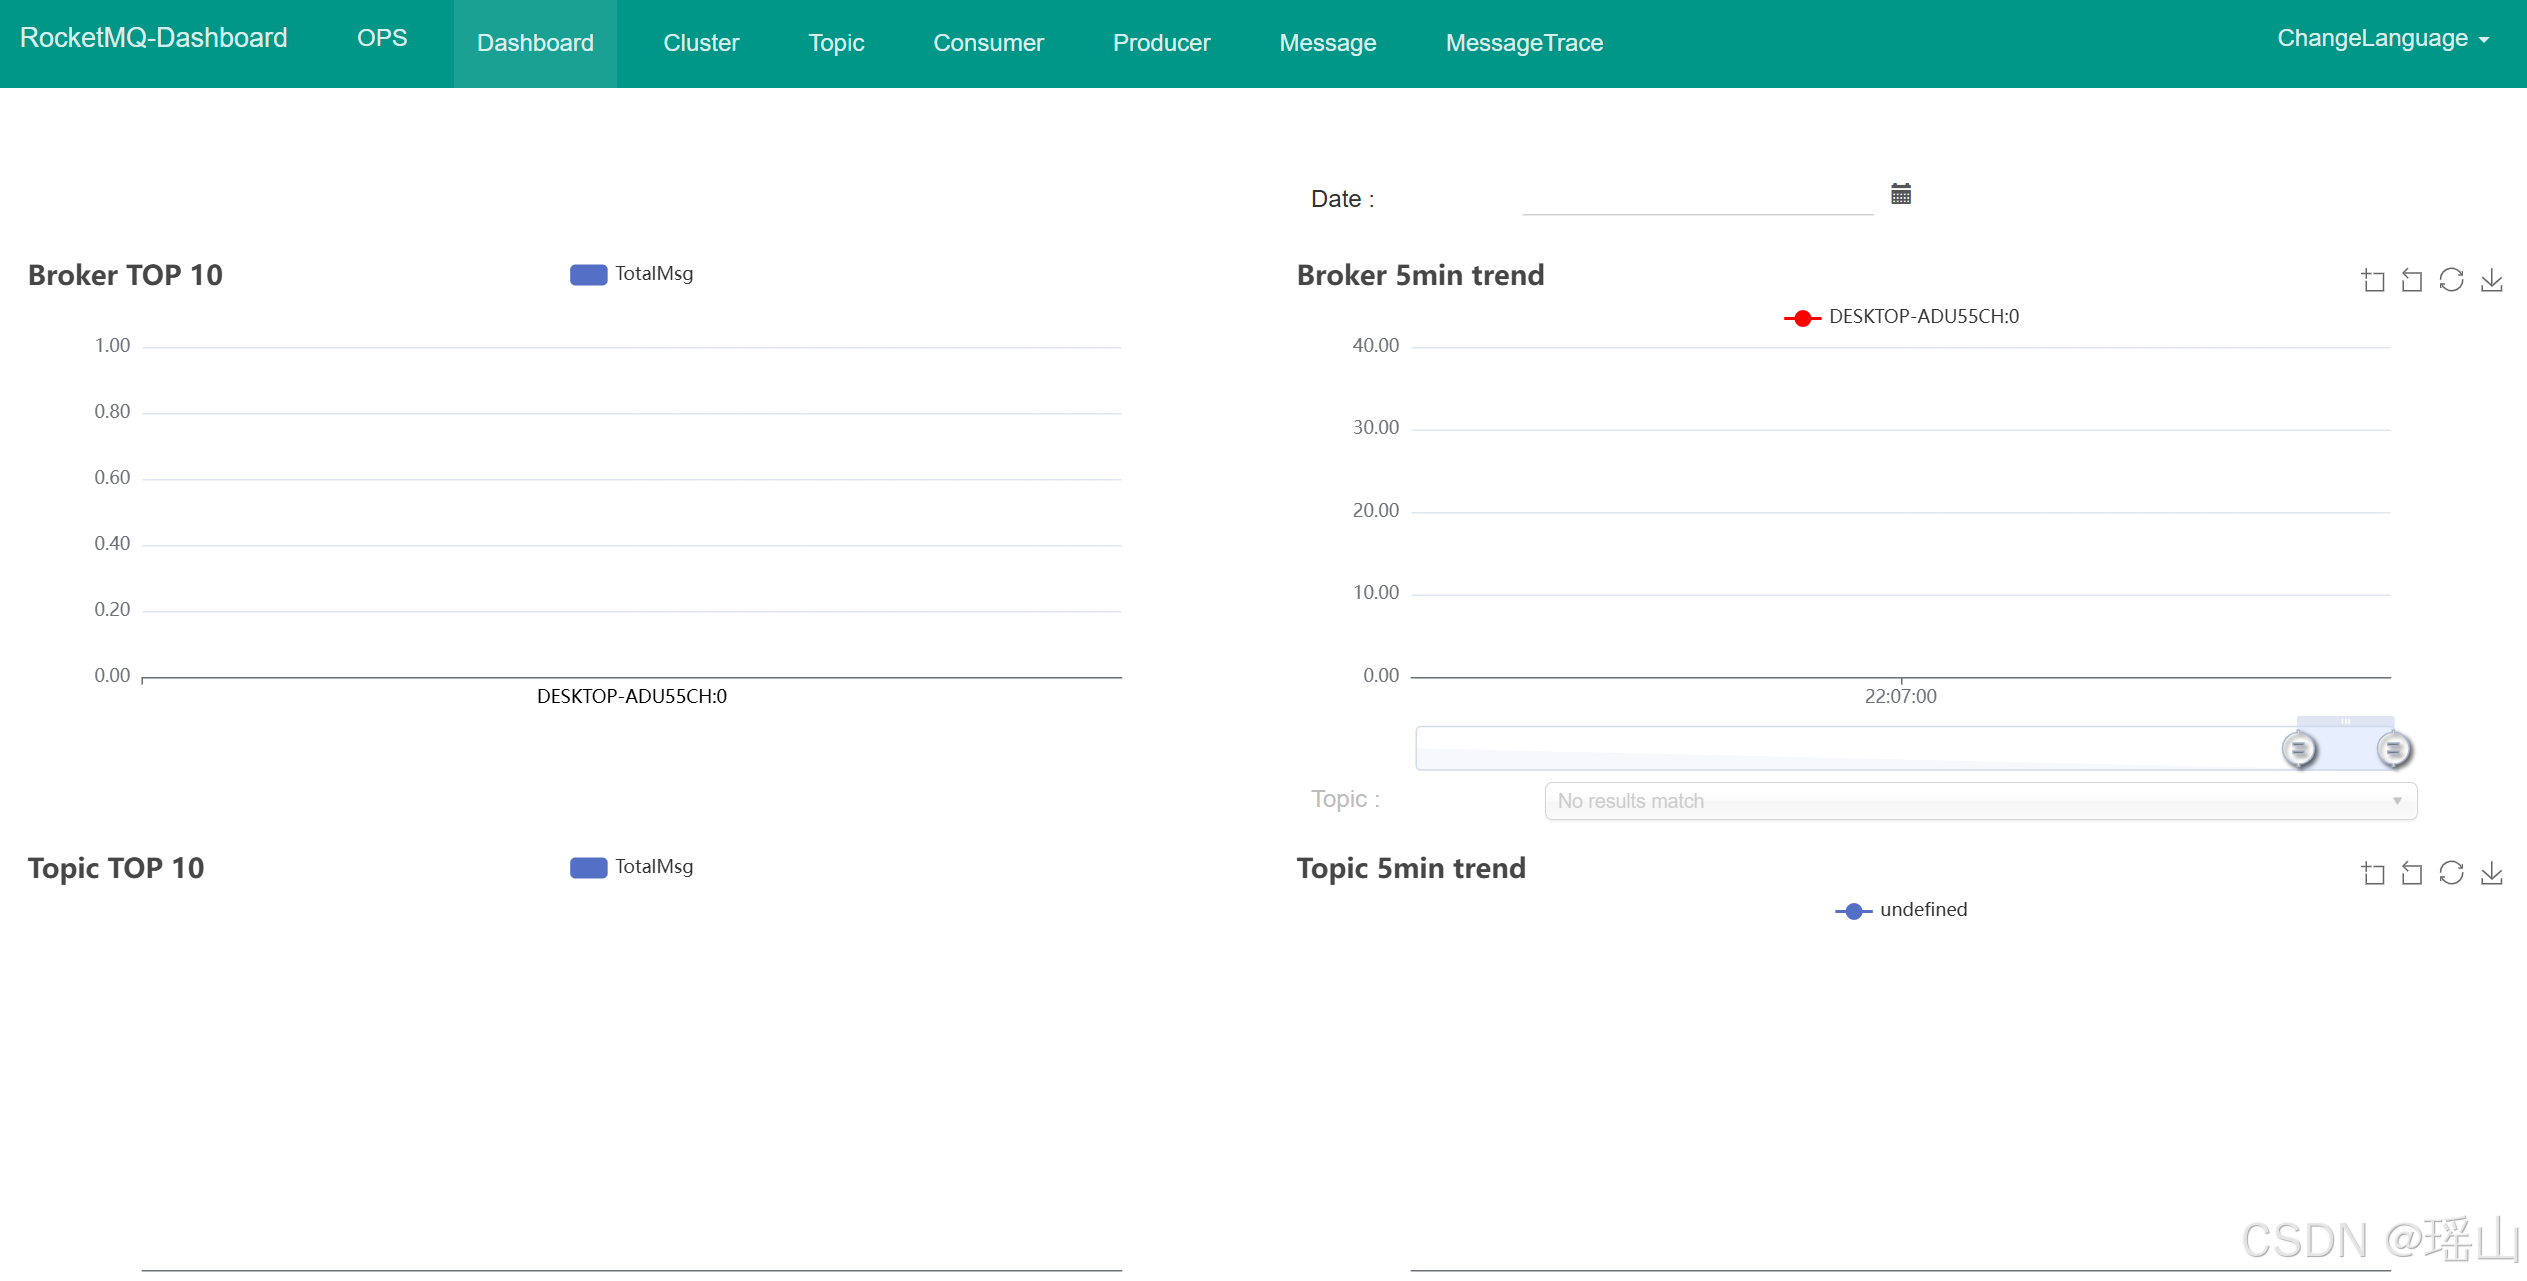The width and height of the screenshot is (2527, 1281).
Task: Download Broker 5min trend as image
Action: pos(2491,280)
